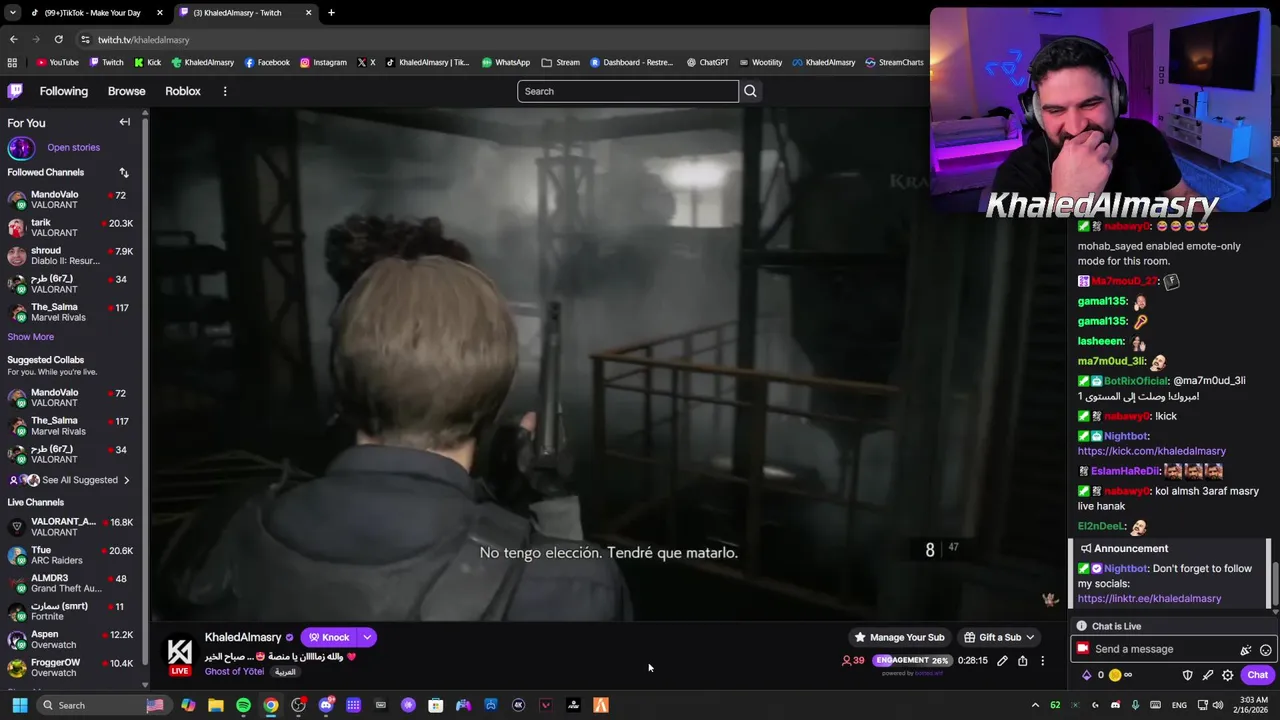Open the browser tab search dropdown
The image size is (1280, 720).
pyautogui.click(x=12, y=13)
